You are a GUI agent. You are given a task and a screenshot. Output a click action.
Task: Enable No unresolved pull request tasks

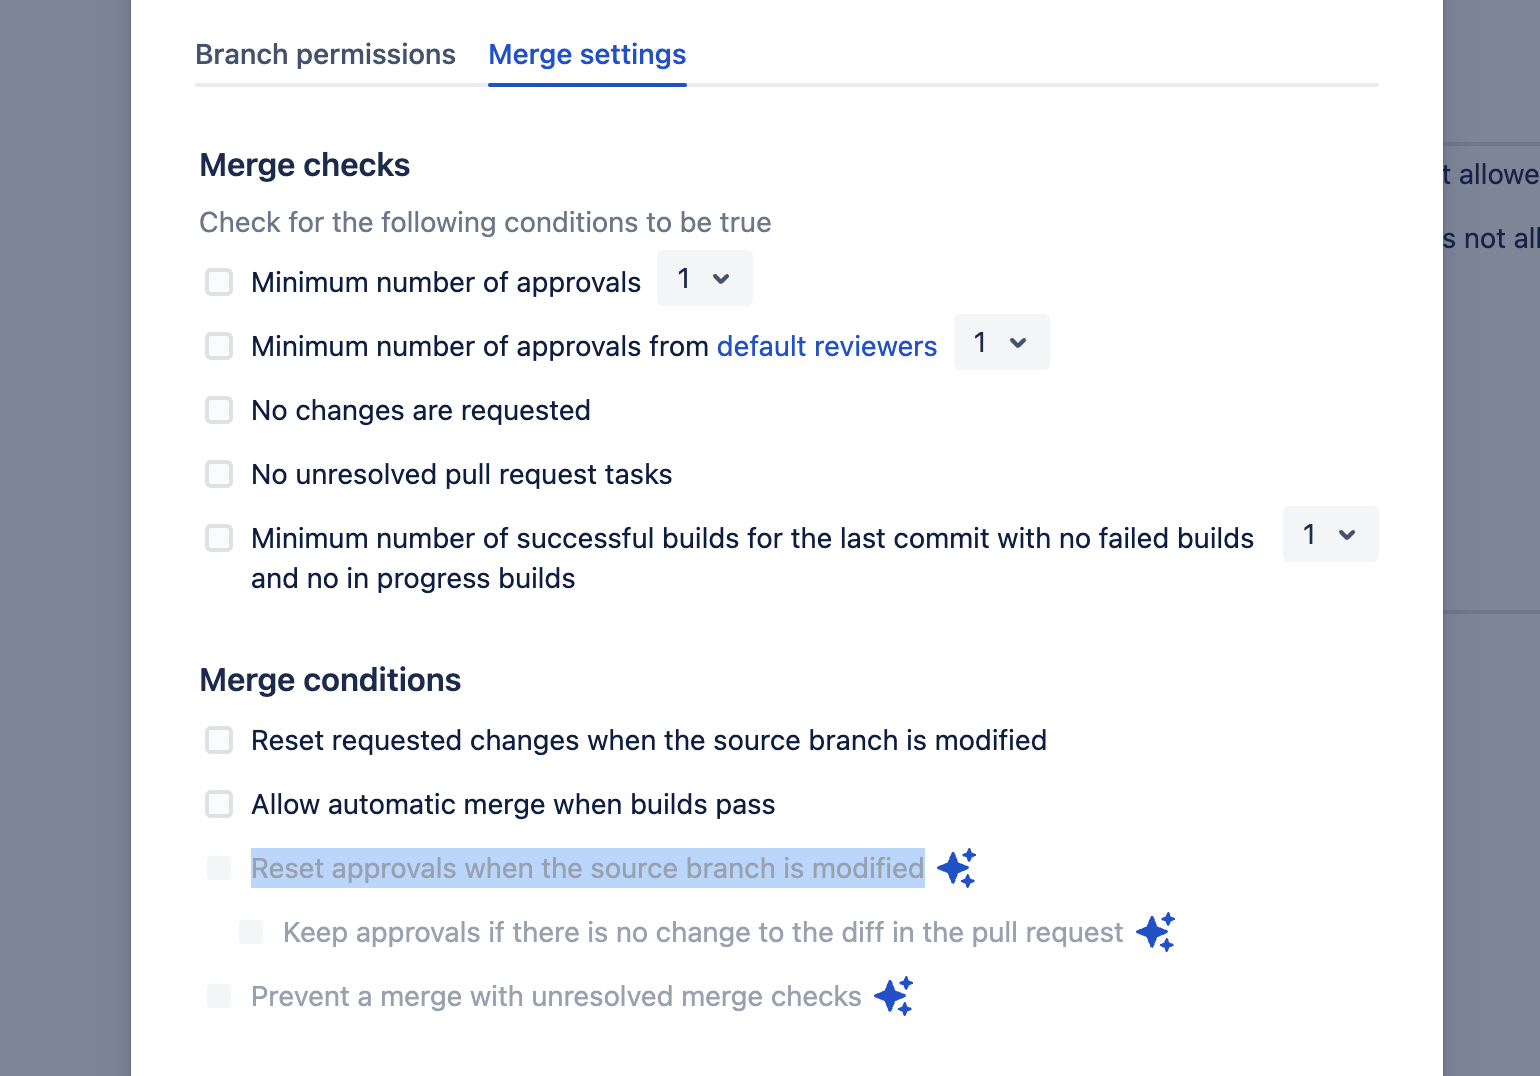pos(219,474)
